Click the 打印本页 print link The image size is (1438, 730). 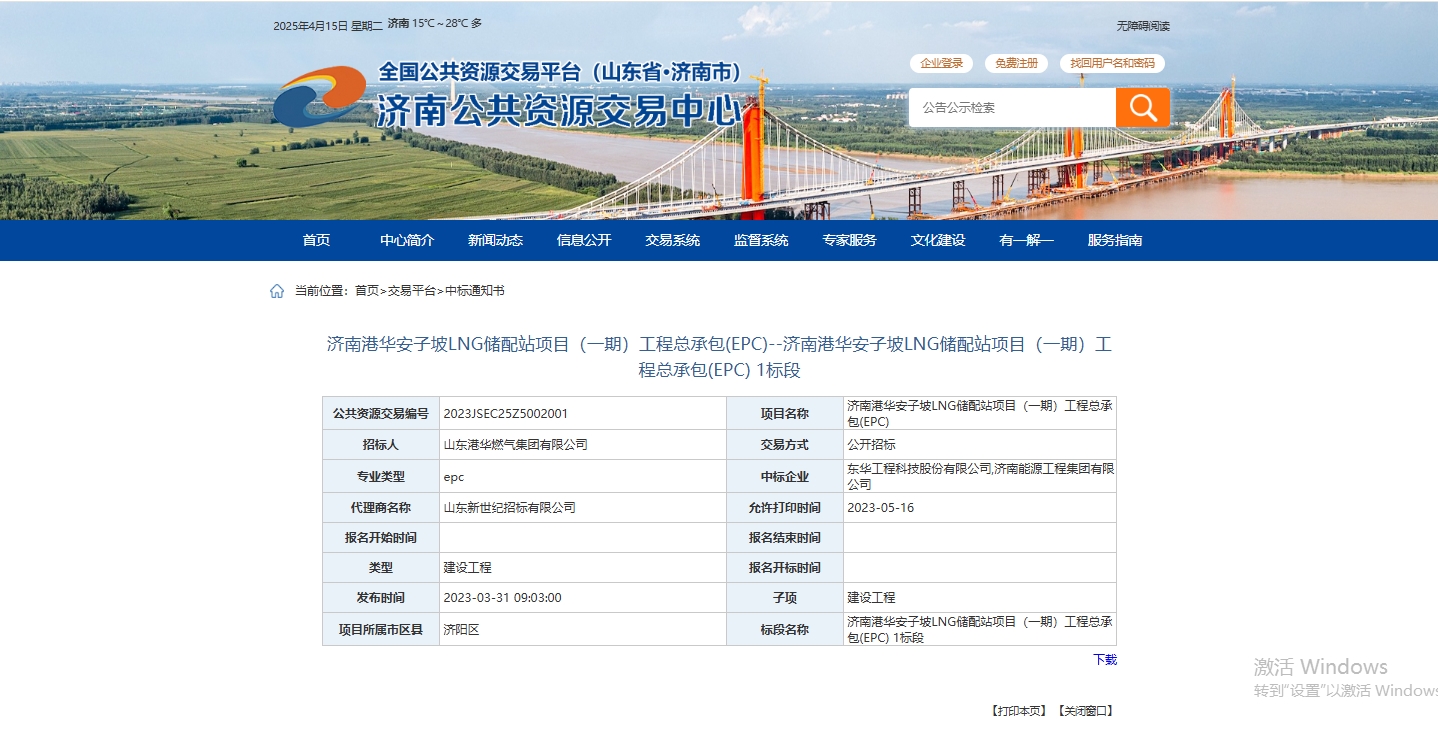1019,711
